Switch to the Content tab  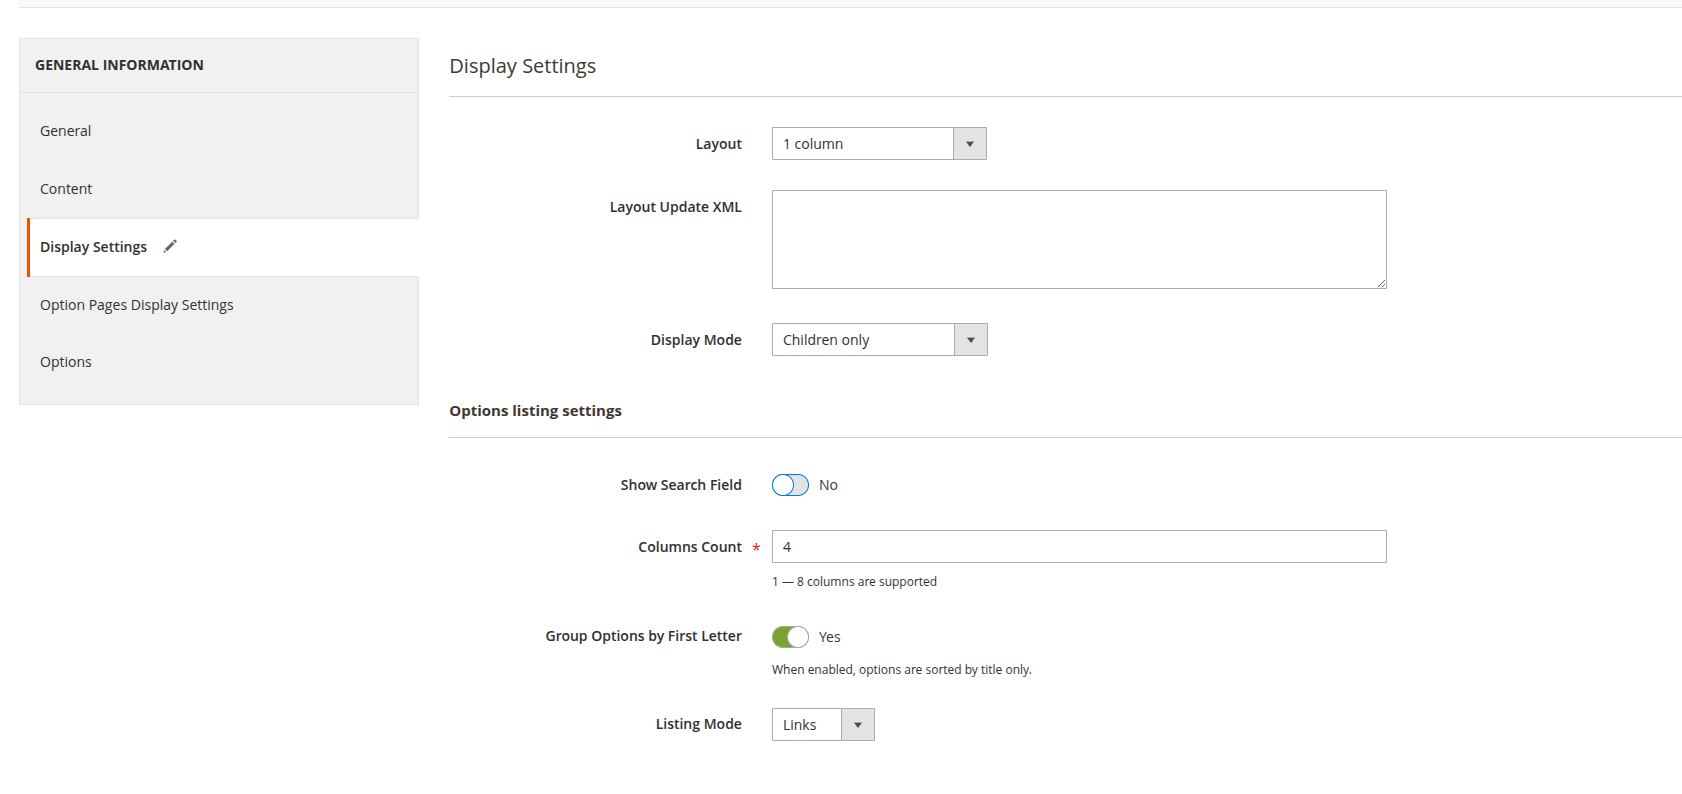click(x=66, y=189)
